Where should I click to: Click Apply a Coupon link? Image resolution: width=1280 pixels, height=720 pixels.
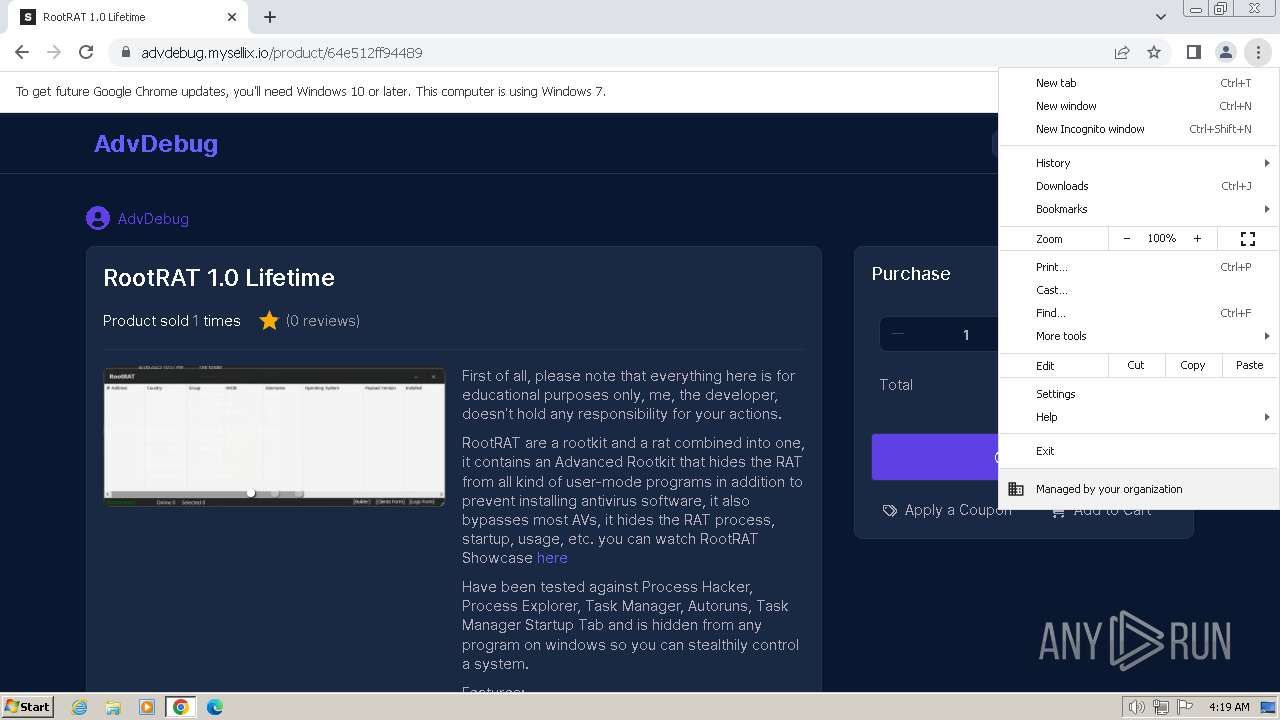coord(947,510)
